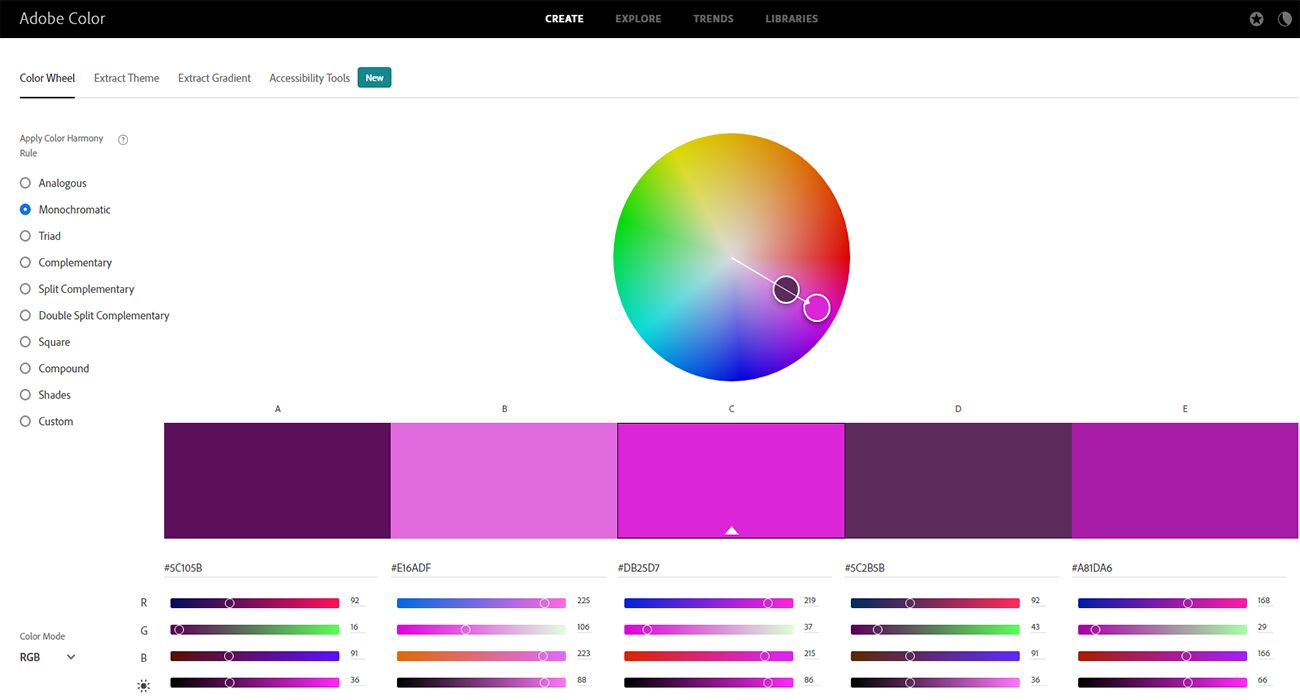1300x700 pixels.
Task: Pick the Shades harmony rule
Action: [x=26, y=395]
